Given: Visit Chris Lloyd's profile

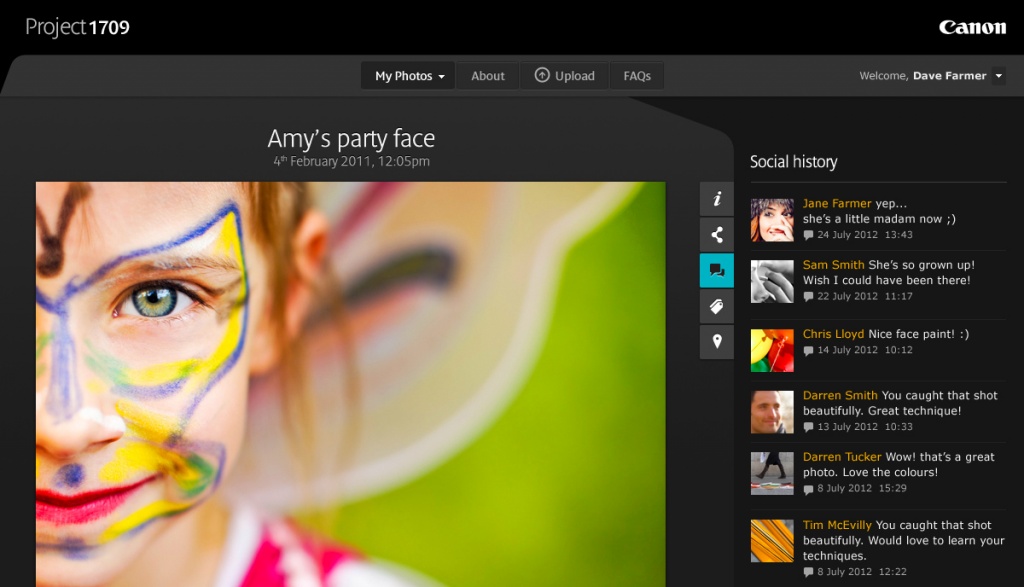Looking at the screenshot, I should coord(833,334).
